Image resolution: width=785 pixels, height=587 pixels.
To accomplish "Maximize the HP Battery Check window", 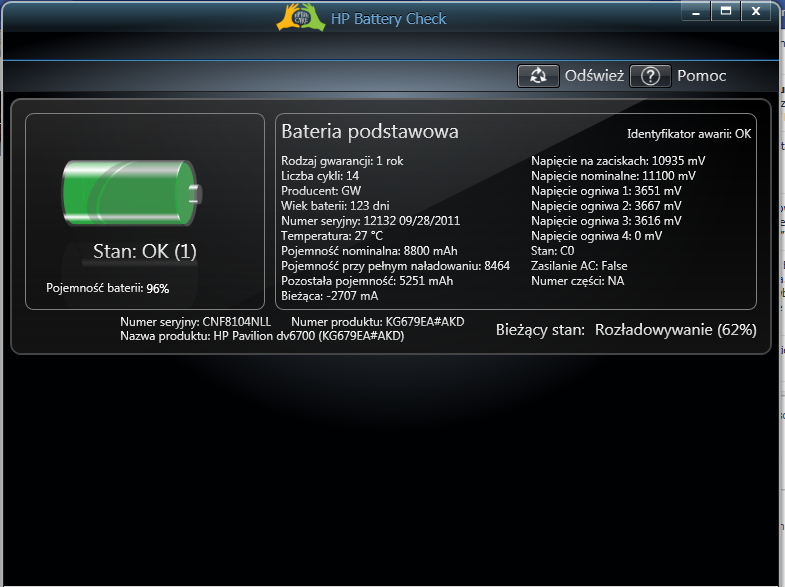I will click(x=725, y=12).
